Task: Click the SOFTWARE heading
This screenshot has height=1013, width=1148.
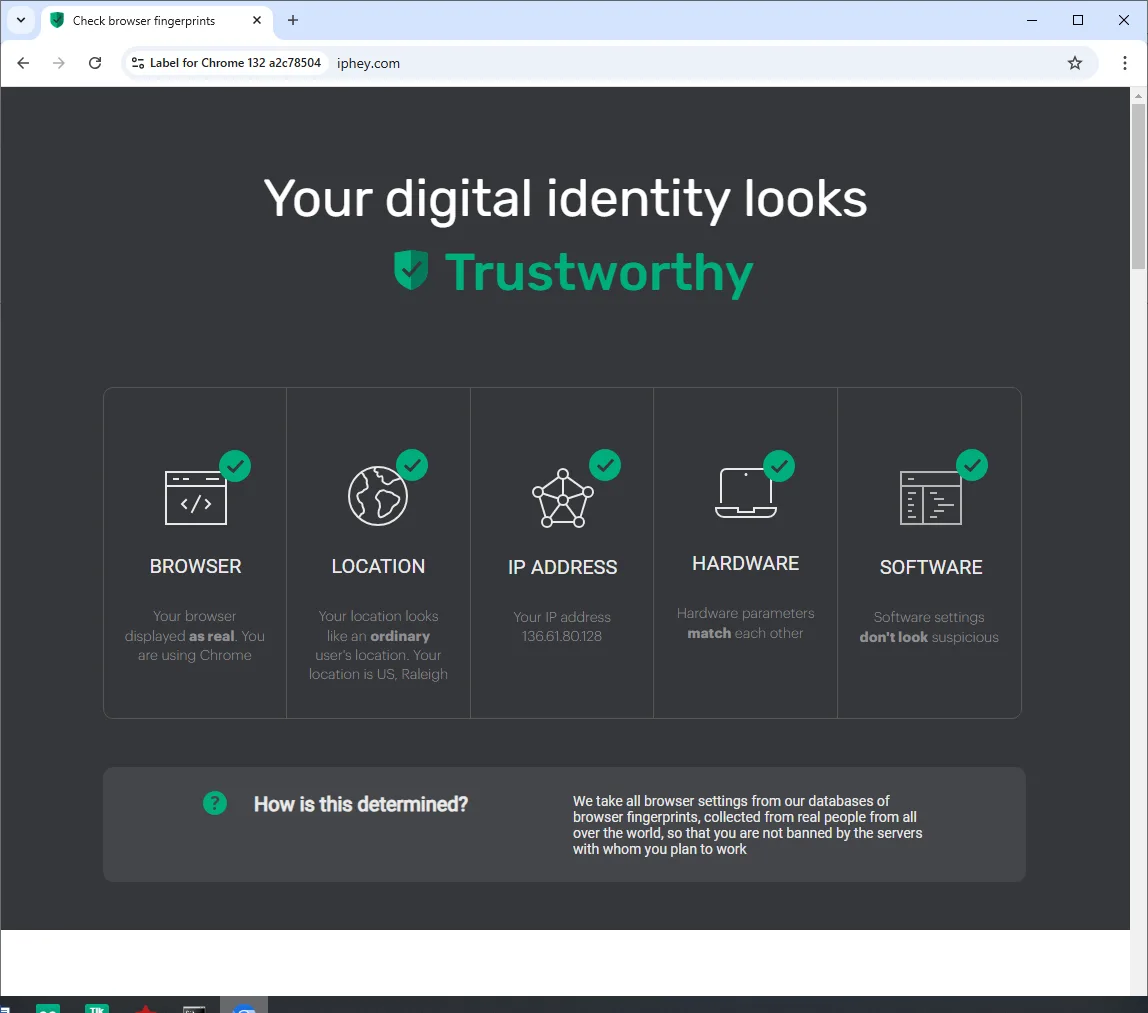Action: (931, 567)
